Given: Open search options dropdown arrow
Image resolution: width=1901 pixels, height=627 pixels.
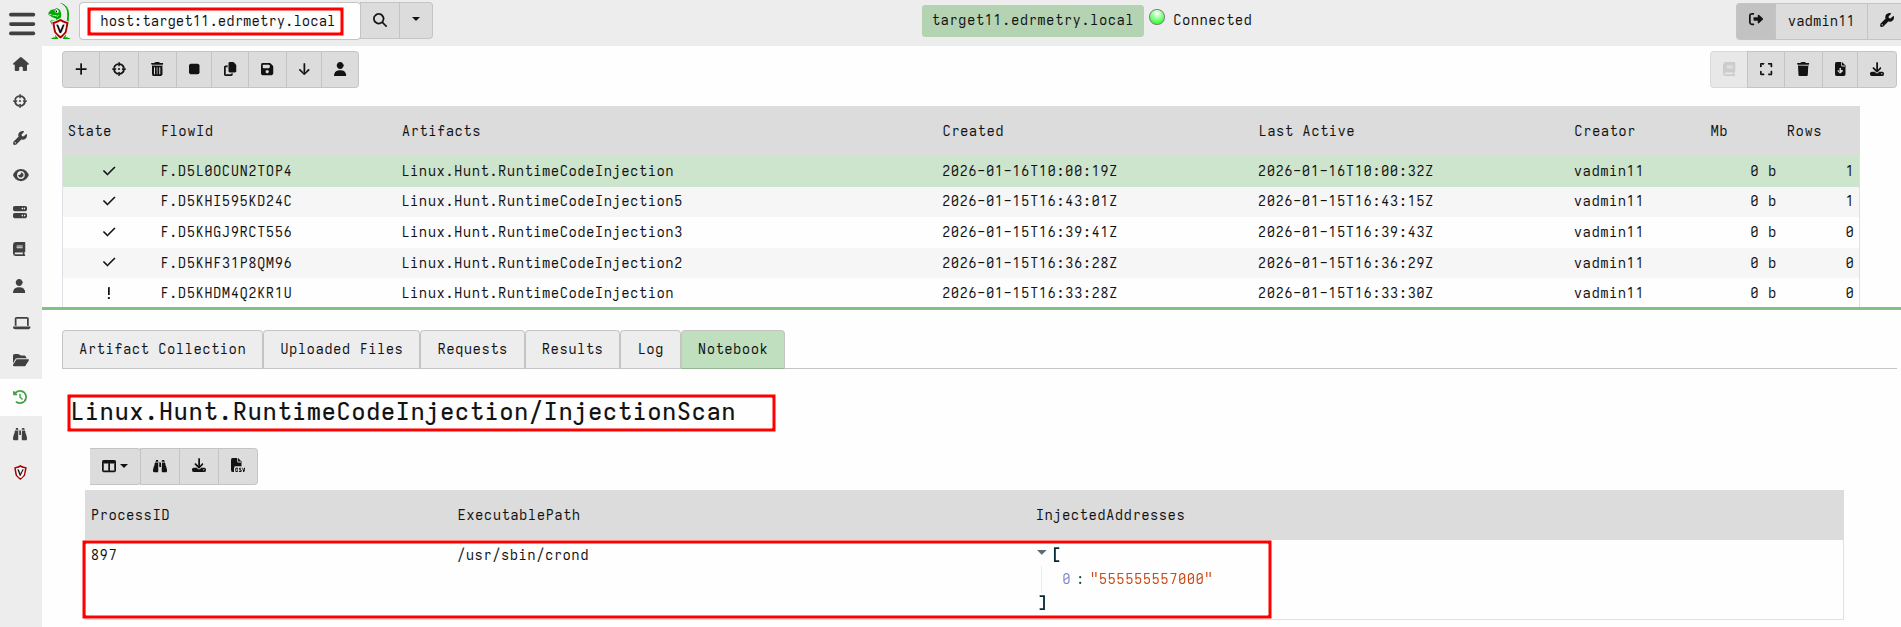Looking at the screenshot, I should [416, 20].
